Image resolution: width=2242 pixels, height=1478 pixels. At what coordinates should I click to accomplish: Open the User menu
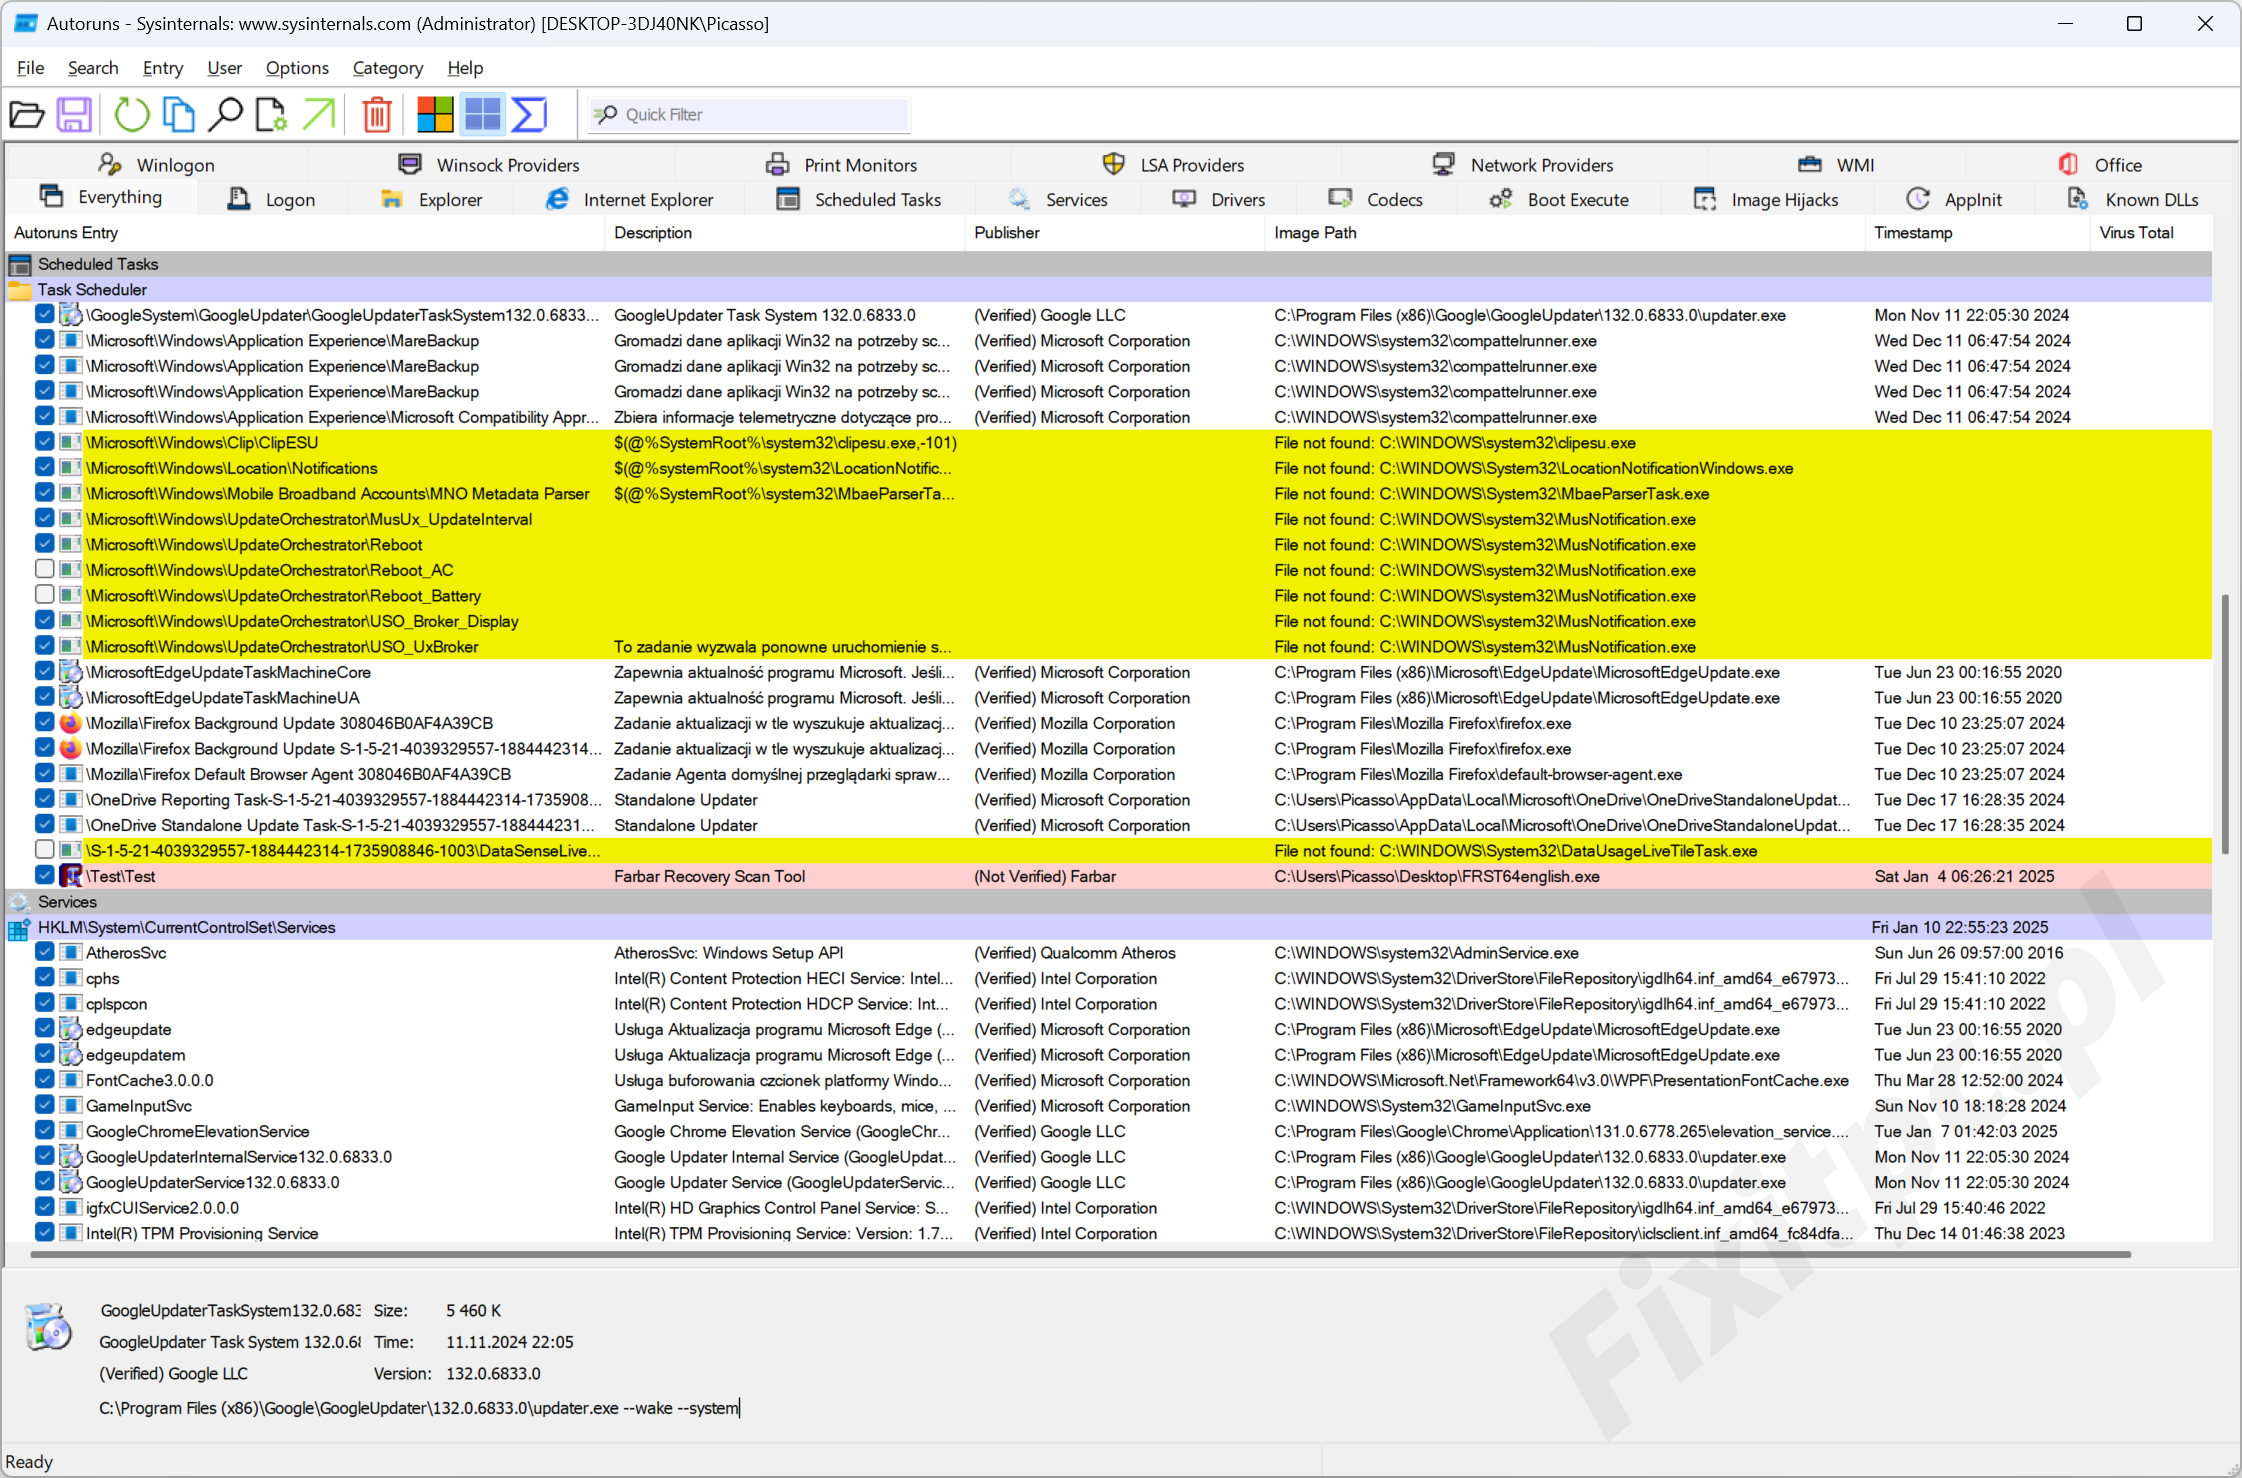(x=225, y=68)
